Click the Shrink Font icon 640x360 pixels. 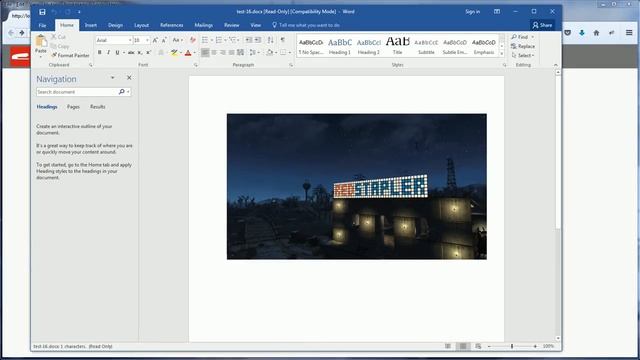(164, 40)
